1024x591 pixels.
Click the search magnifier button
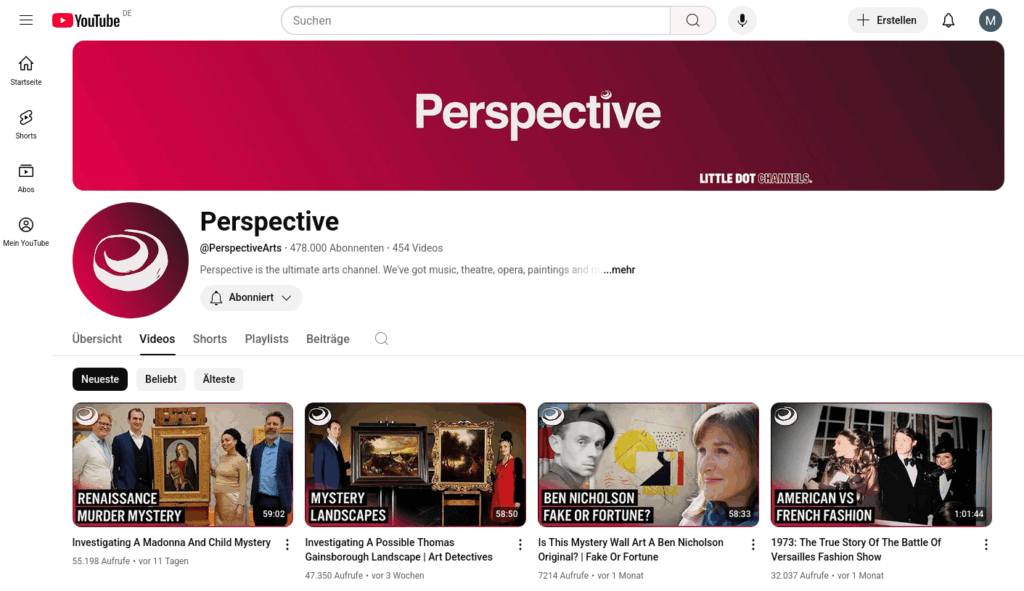point(693,21)
